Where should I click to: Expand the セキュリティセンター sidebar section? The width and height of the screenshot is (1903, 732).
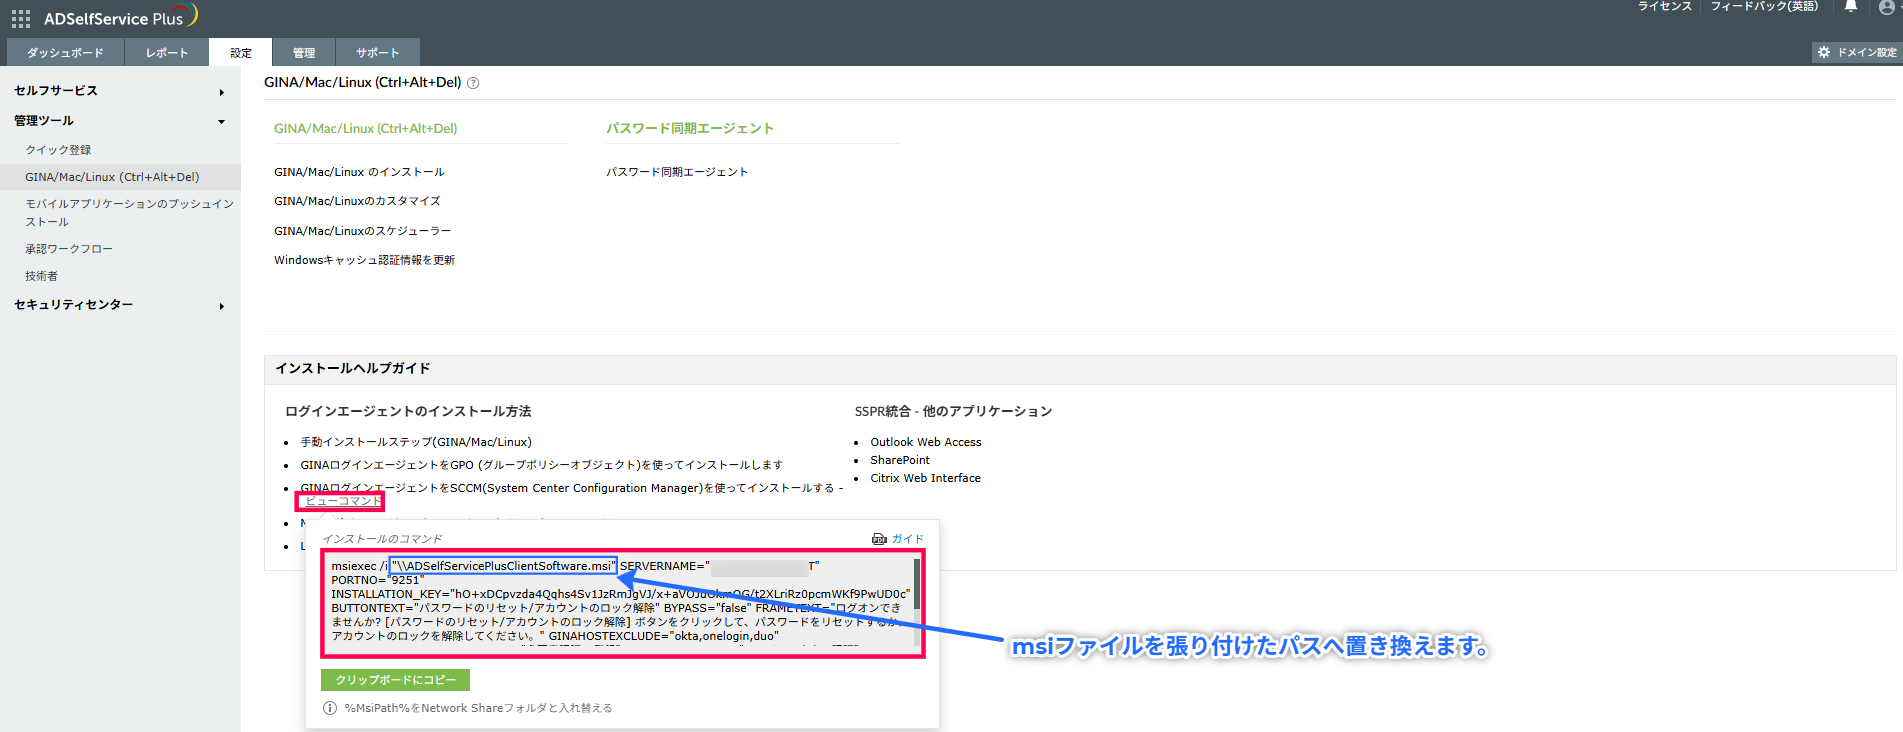tap(120, 305)
